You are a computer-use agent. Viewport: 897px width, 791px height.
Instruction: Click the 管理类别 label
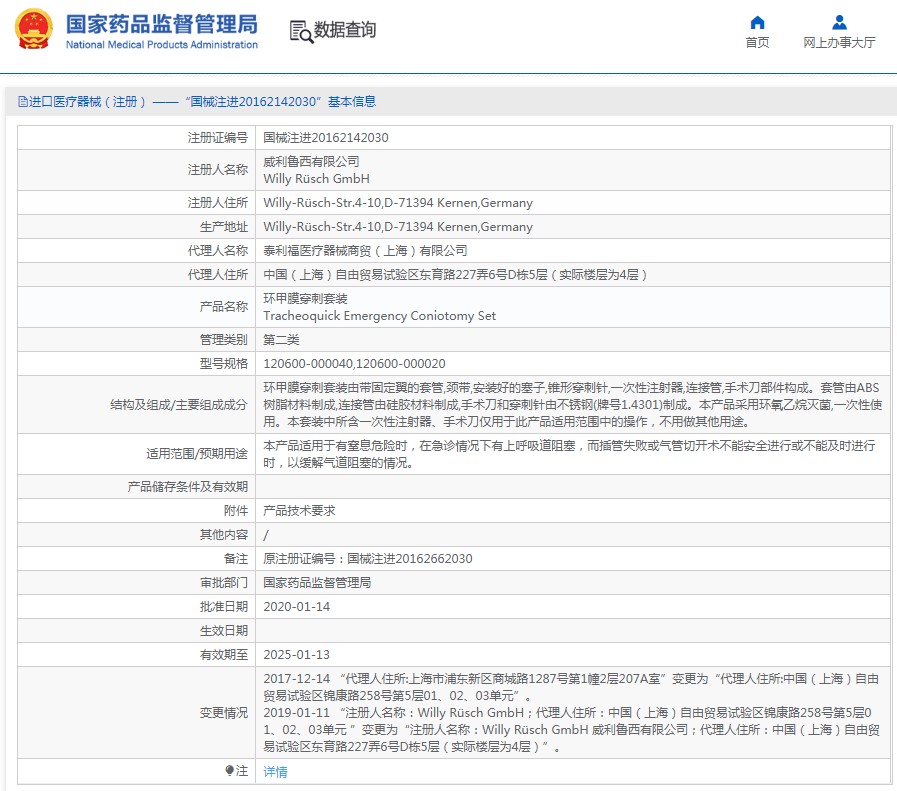[224, 340]
